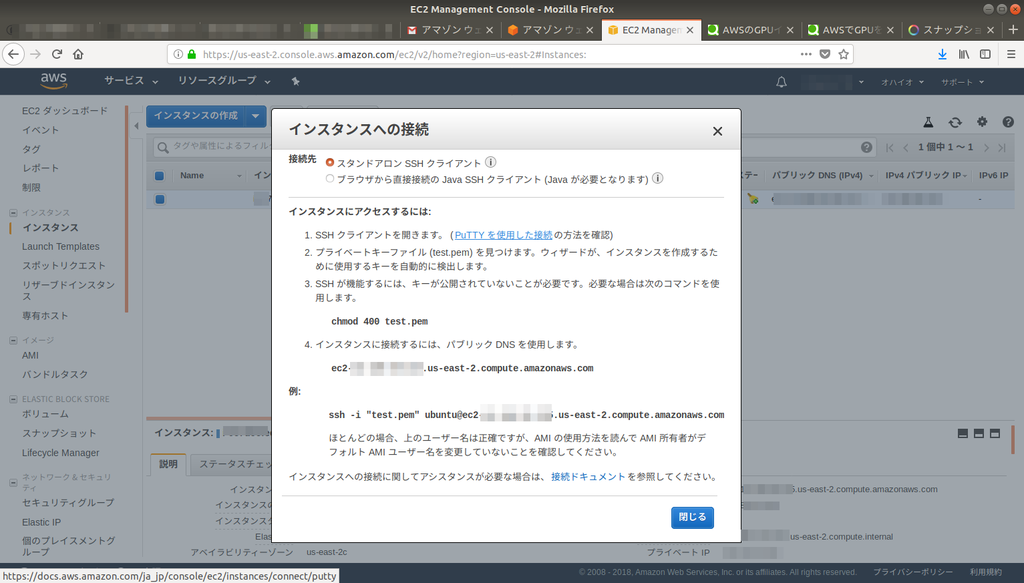Viewport: 1024px width, 583px height.
Task: Open the リソースグループ dropdown menu
Action: point(224,81)
